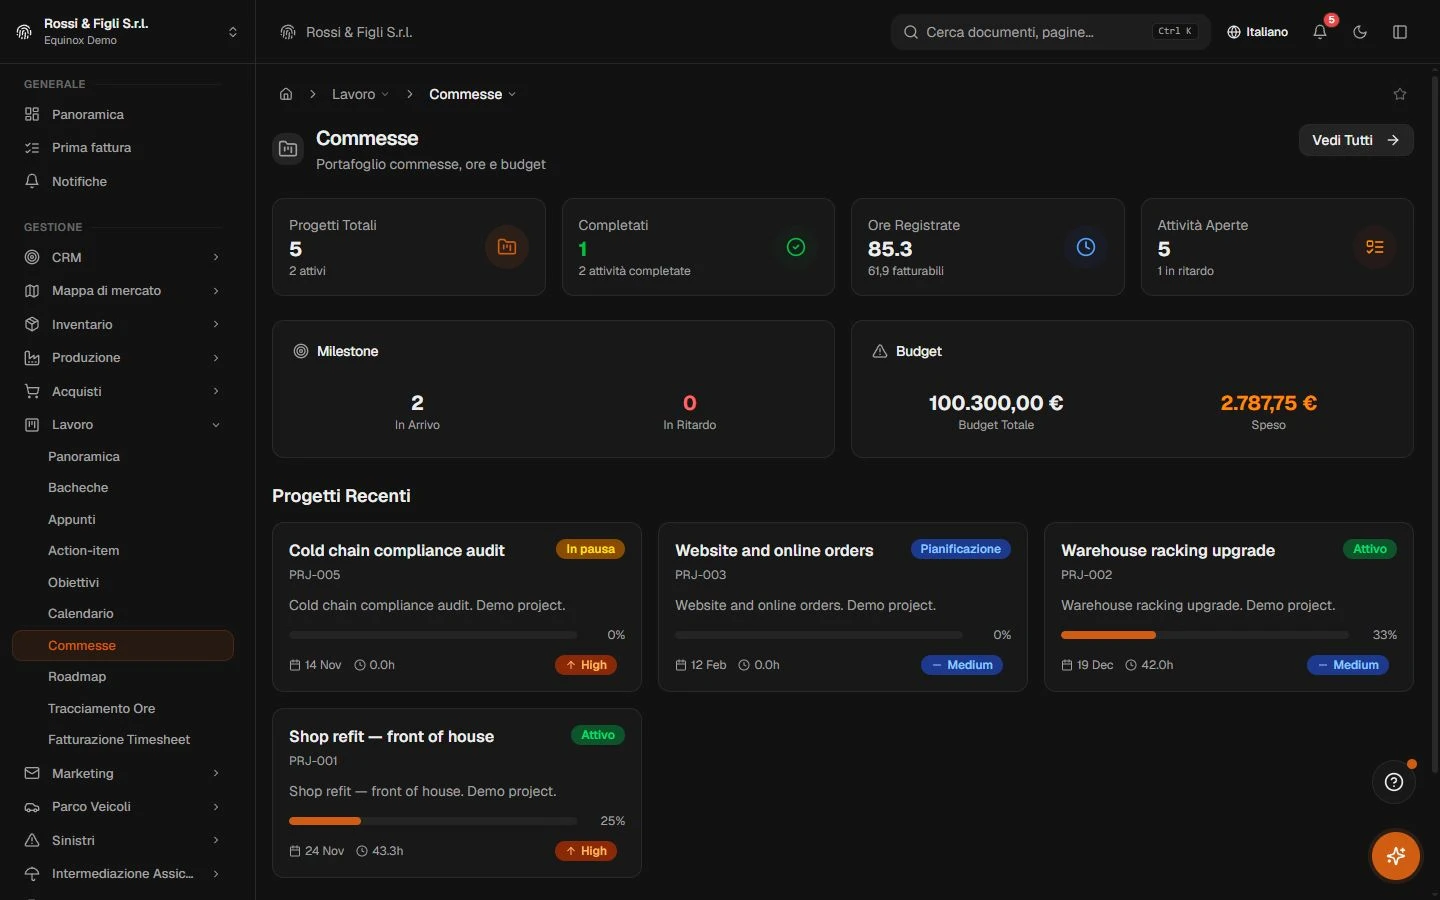Click the Marketing envelope icon in sidebar
The image size is (1440, 900).
[32, 773]
